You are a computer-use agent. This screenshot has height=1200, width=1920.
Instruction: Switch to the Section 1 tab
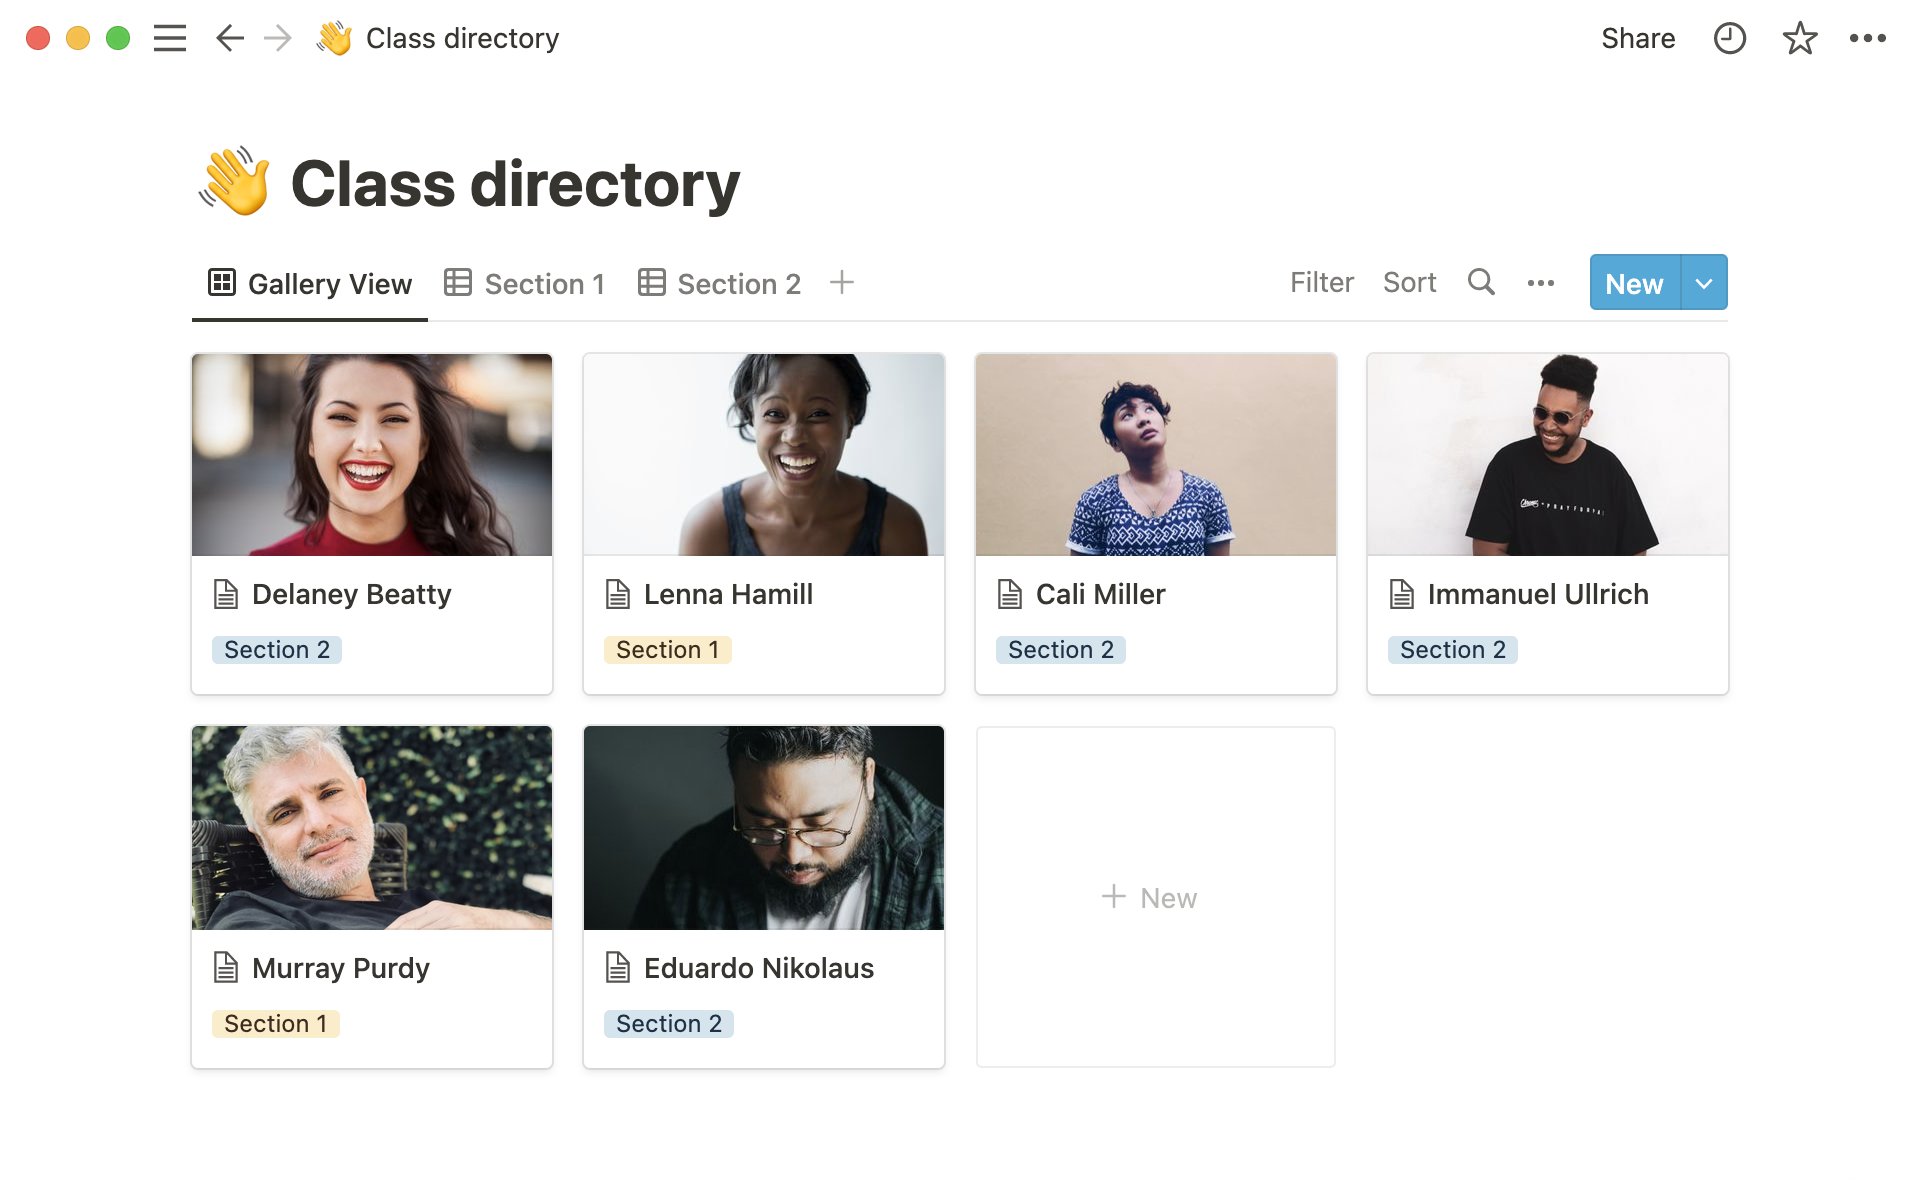pyautogui.click(x=526, y=284)
